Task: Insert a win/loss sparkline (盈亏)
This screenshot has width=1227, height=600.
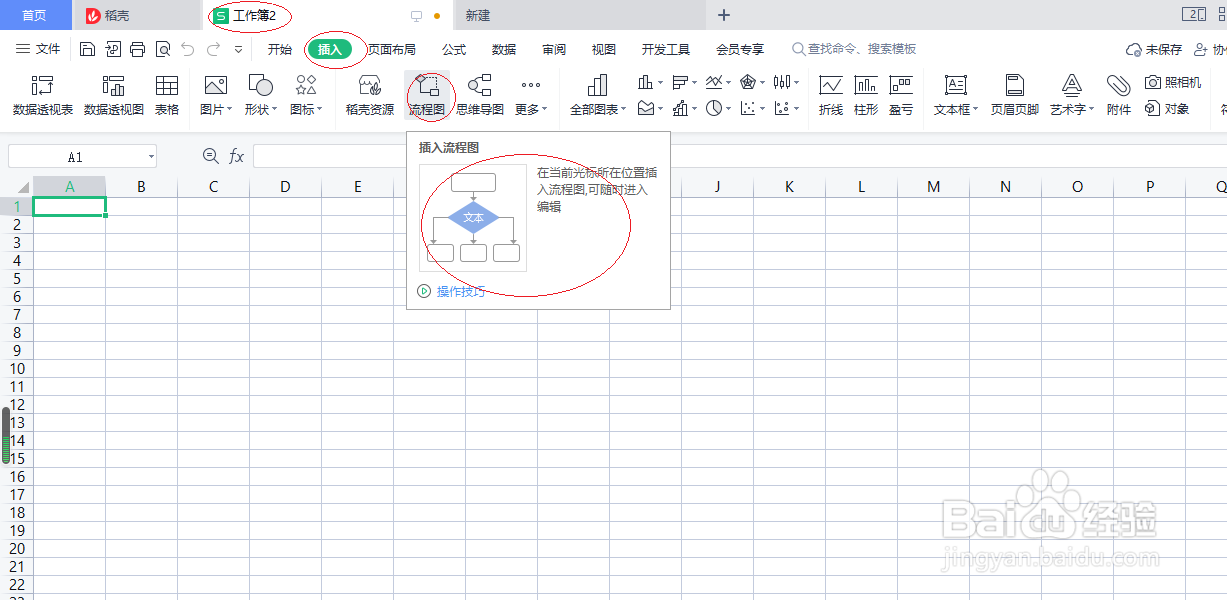Action: [901, 95]
